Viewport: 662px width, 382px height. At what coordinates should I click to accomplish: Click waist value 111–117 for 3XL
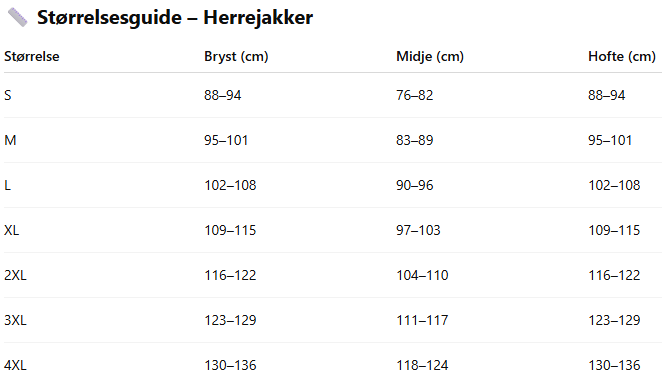[422, 320]
